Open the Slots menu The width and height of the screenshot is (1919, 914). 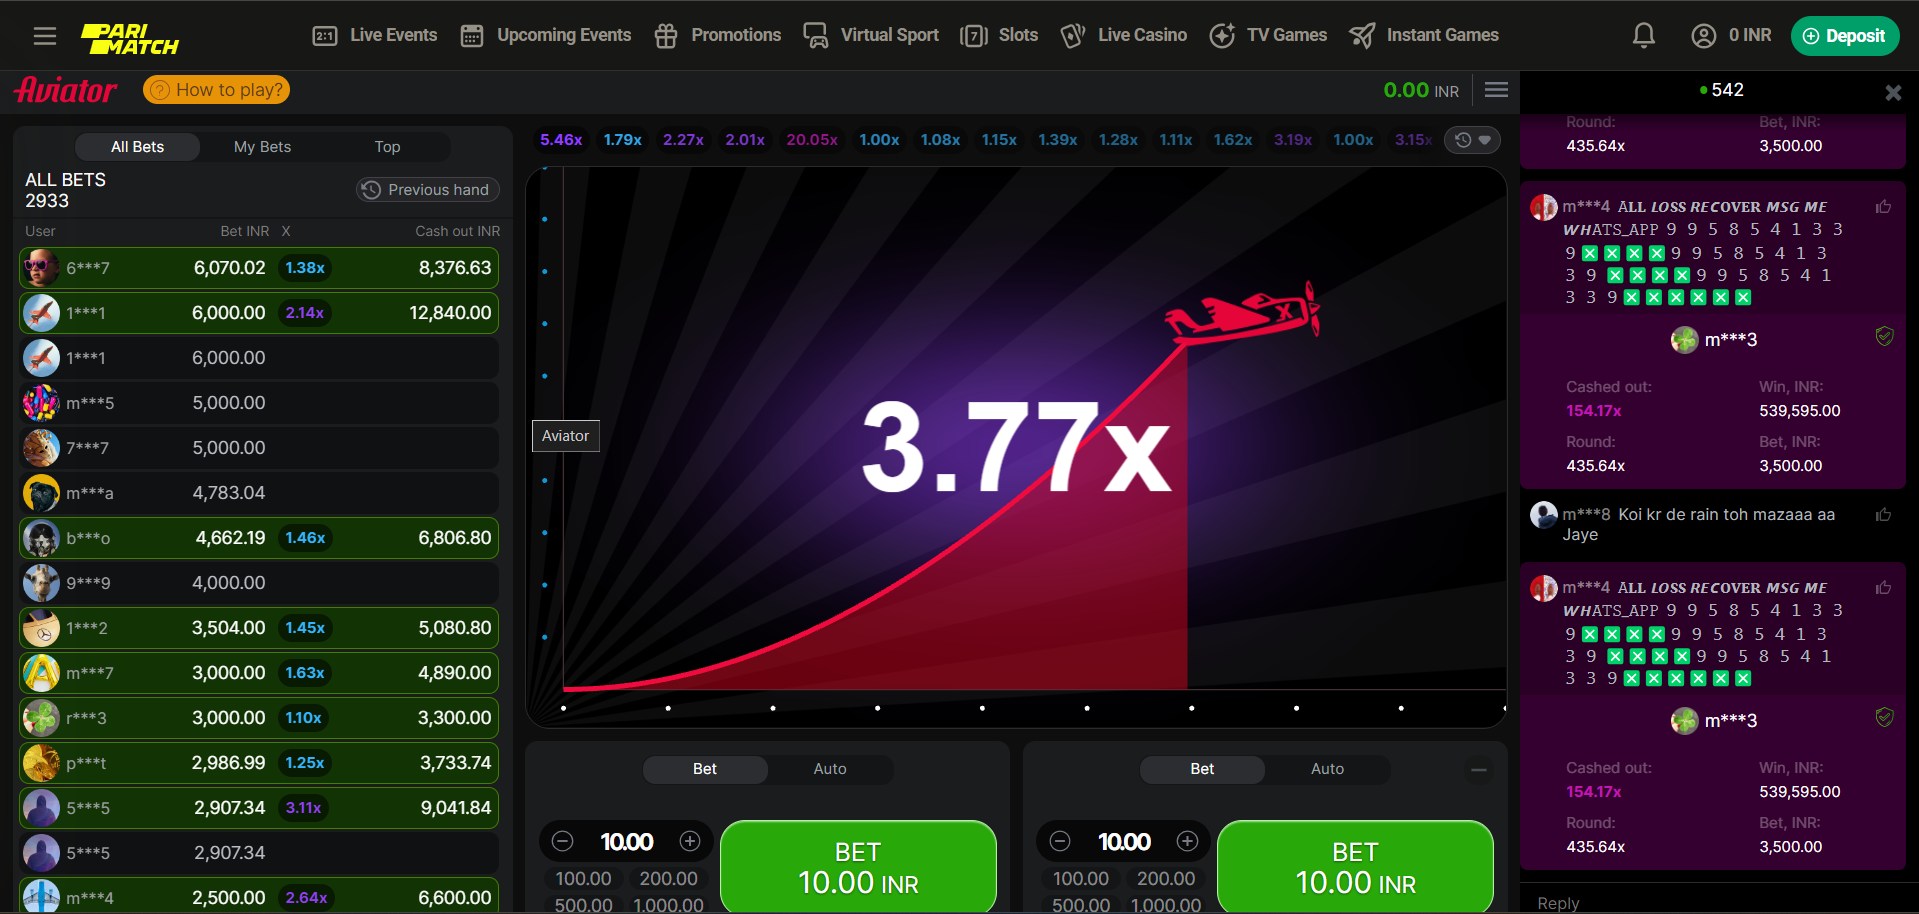click(x=999, y=36)
